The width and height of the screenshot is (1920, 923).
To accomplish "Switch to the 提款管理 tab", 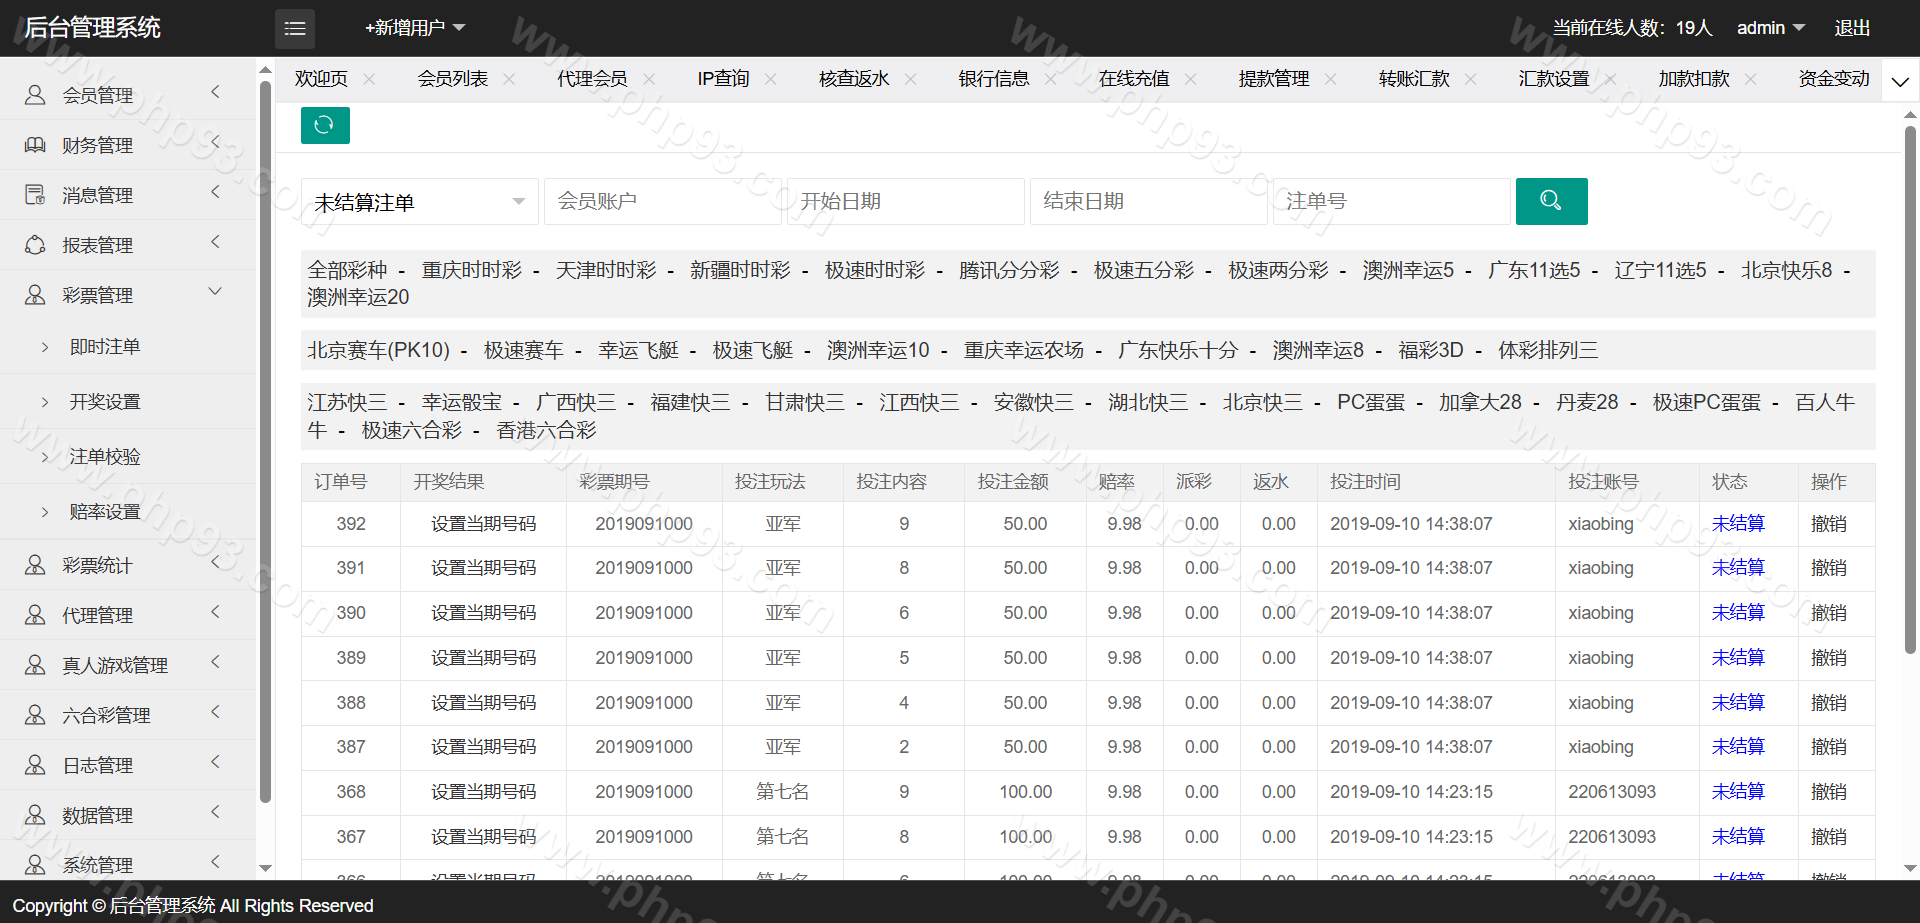I will pyautogui.click(x=1273, y=79).
